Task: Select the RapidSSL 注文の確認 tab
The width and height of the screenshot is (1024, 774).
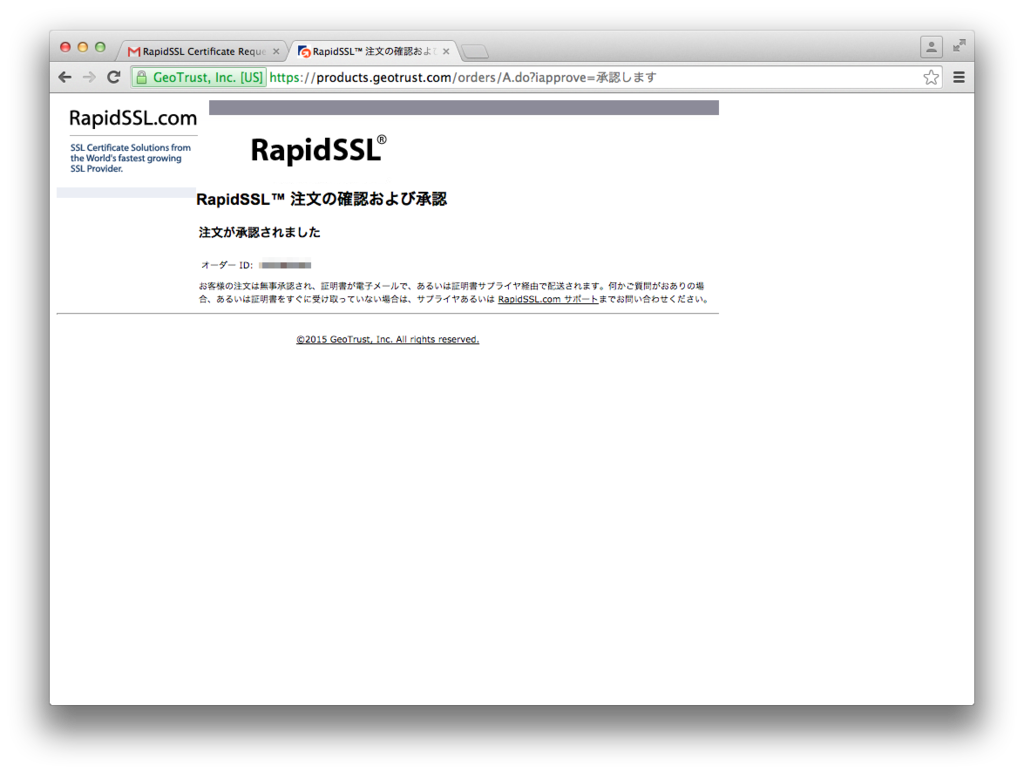Action: point(372,51)
